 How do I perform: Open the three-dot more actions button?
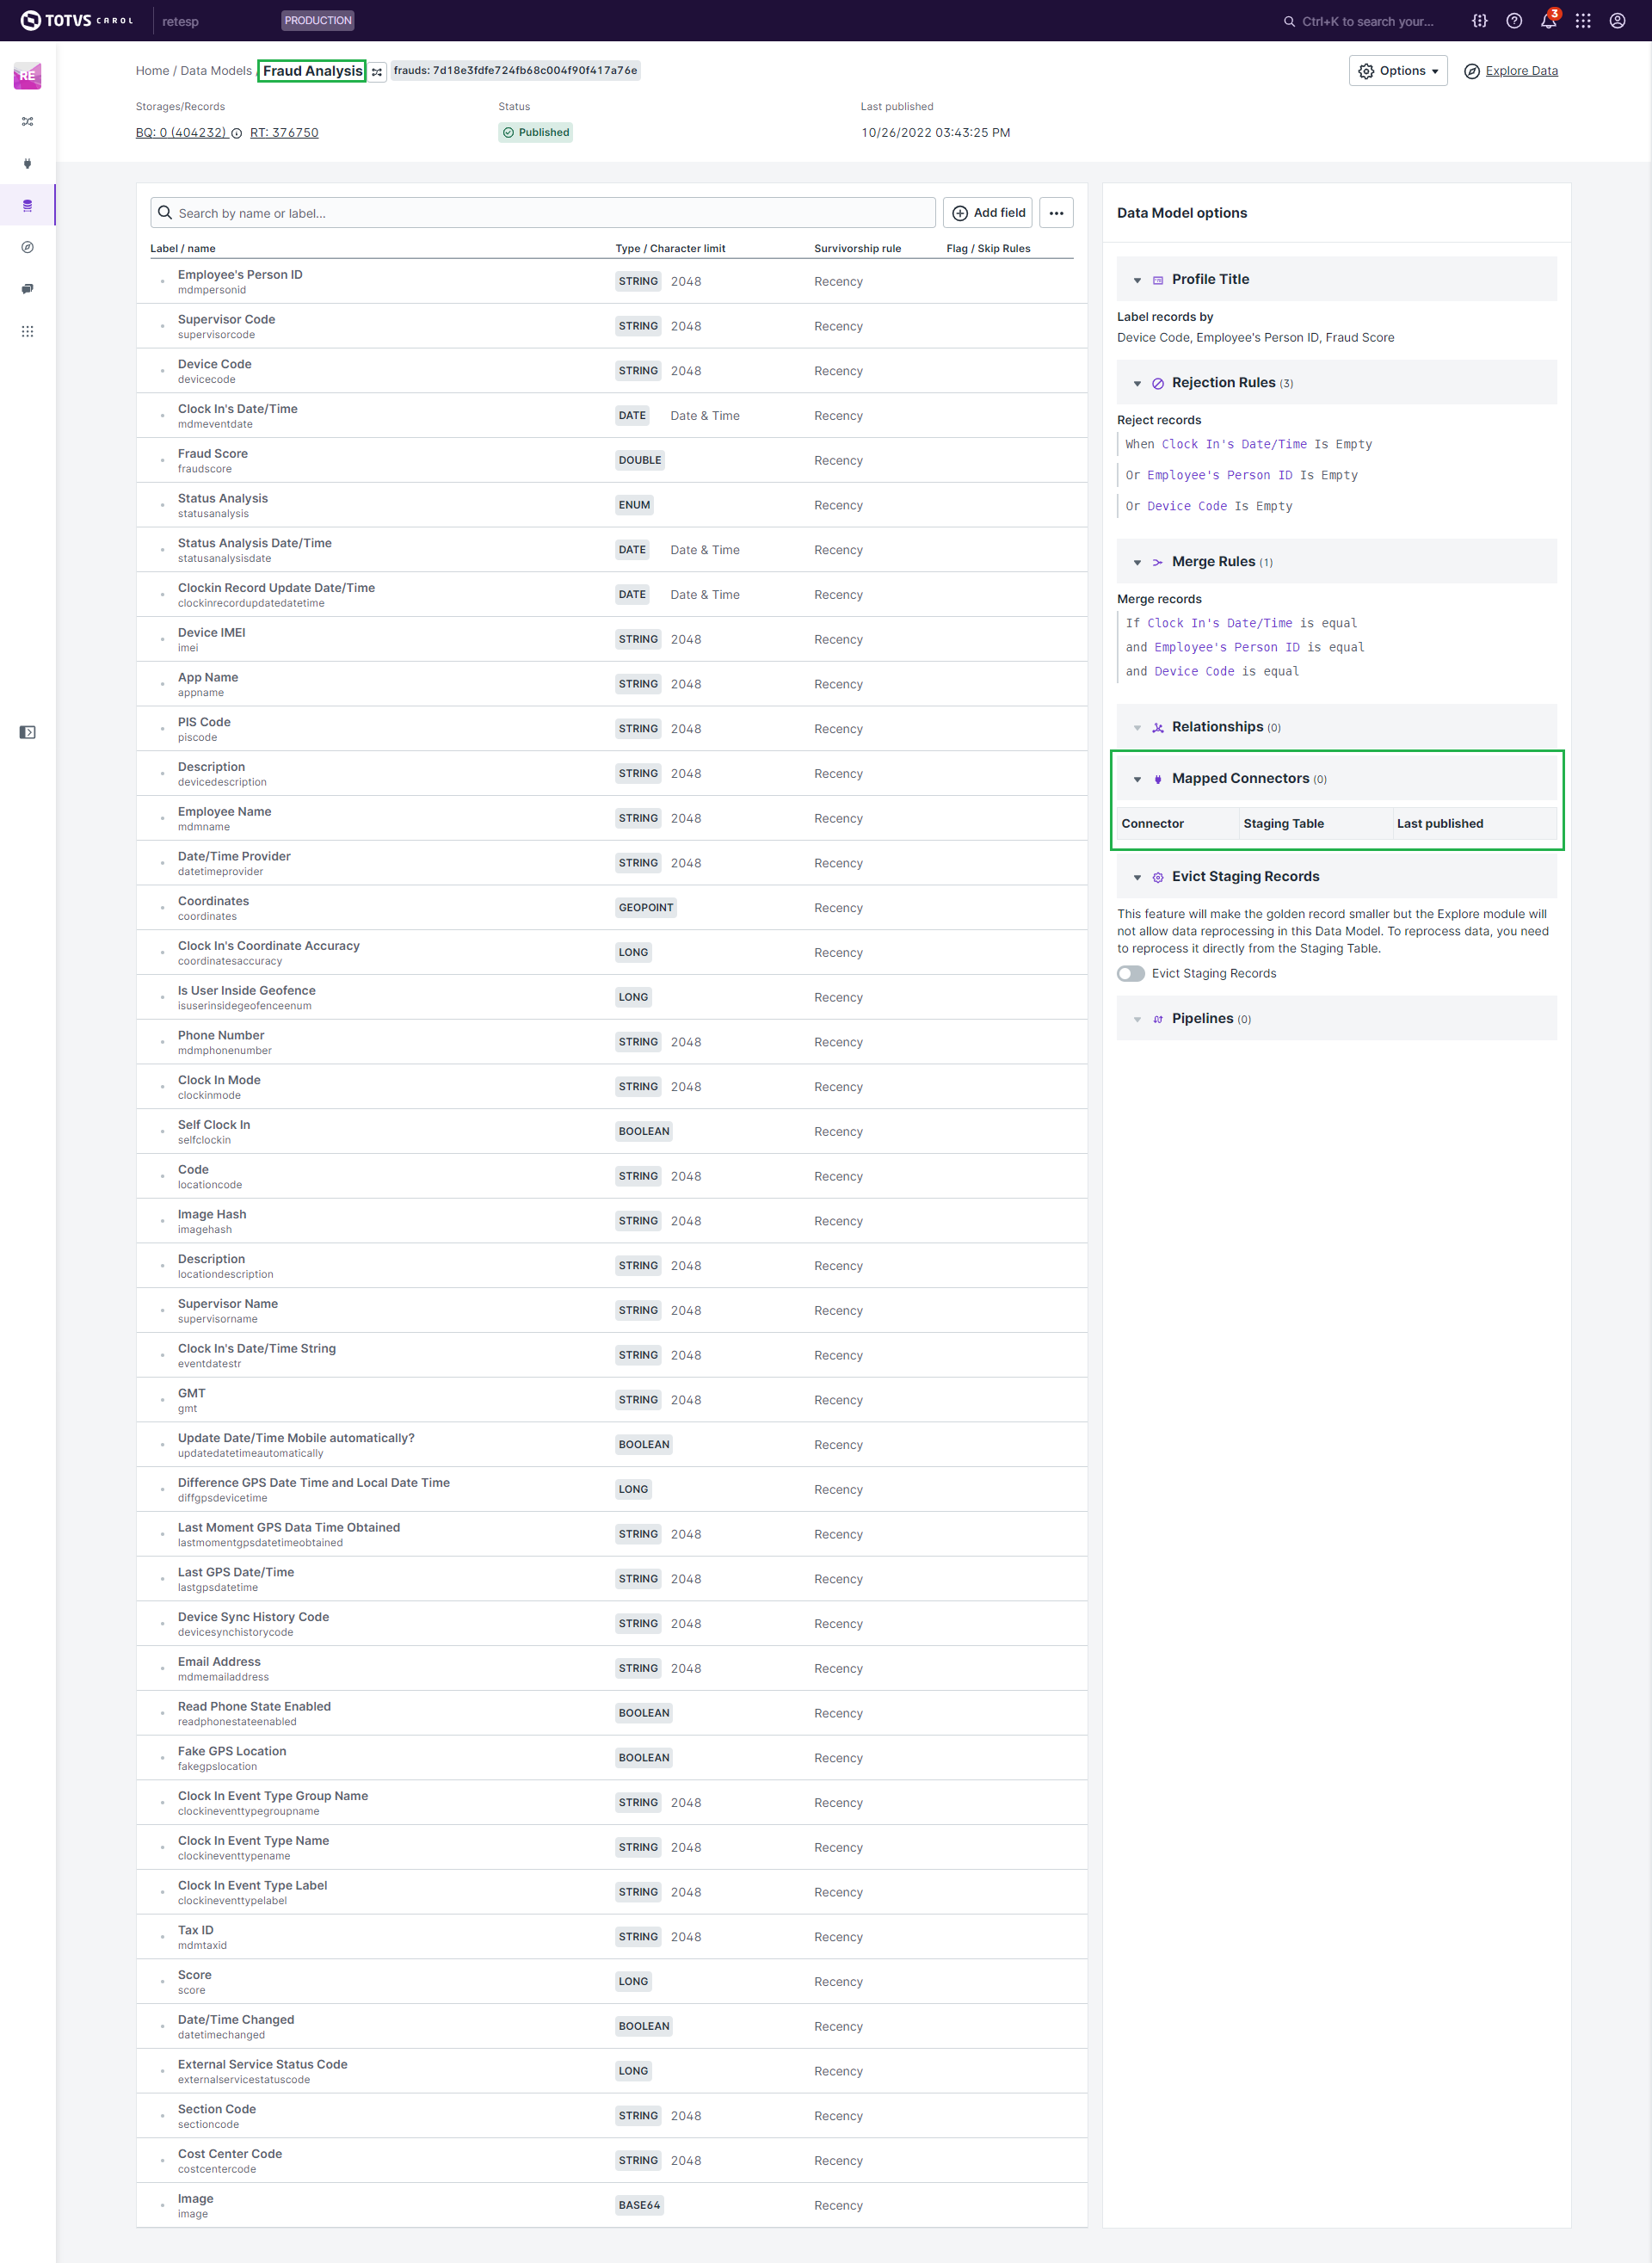pyautogui.click(x=1056, y=213)
